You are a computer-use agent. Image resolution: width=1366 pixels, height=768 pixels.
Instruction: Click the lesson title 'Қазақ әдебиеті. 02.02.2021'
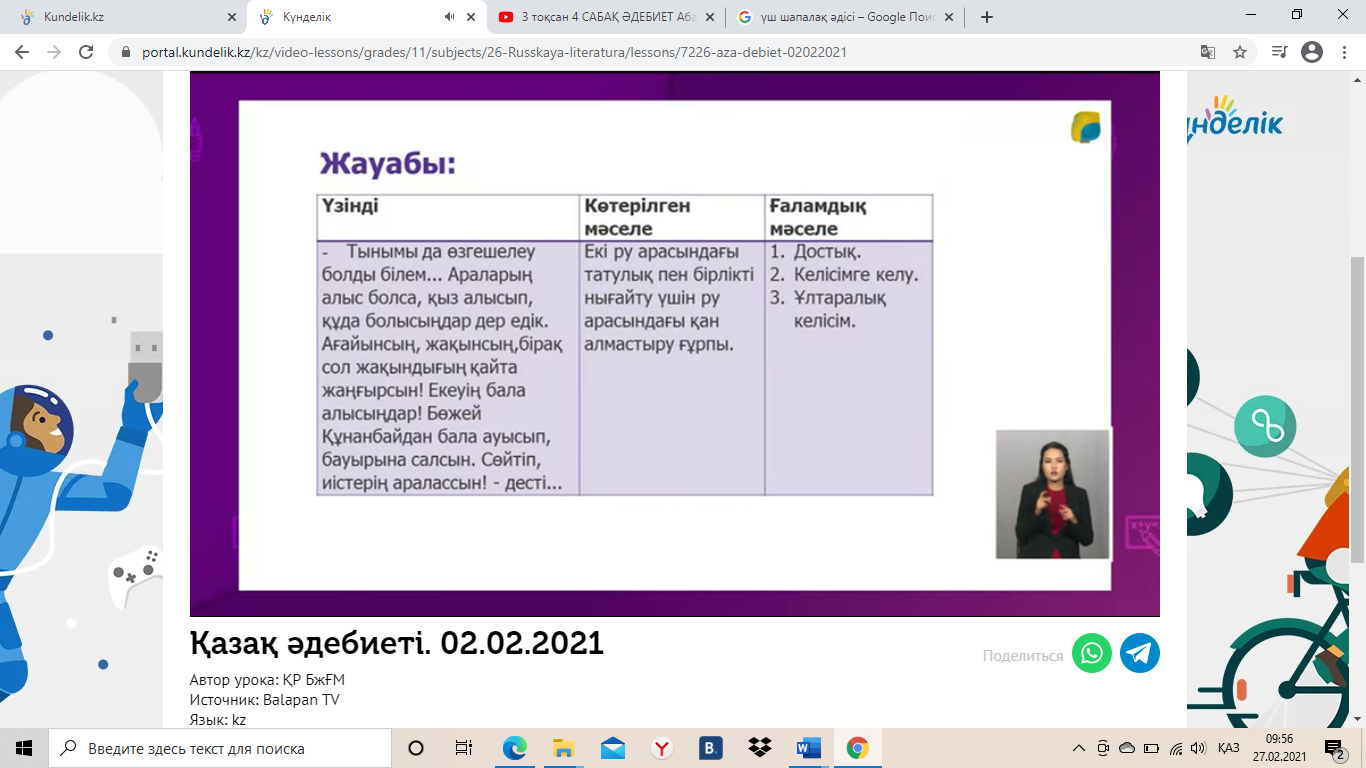[397, 642]
